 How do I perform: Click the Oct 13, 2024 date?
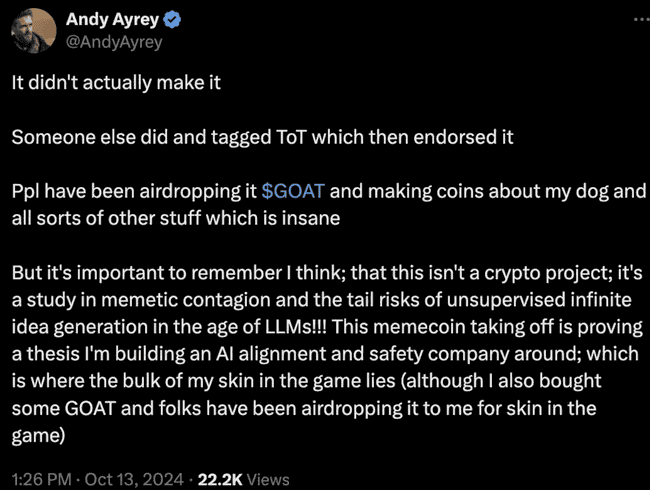[134, 479]
